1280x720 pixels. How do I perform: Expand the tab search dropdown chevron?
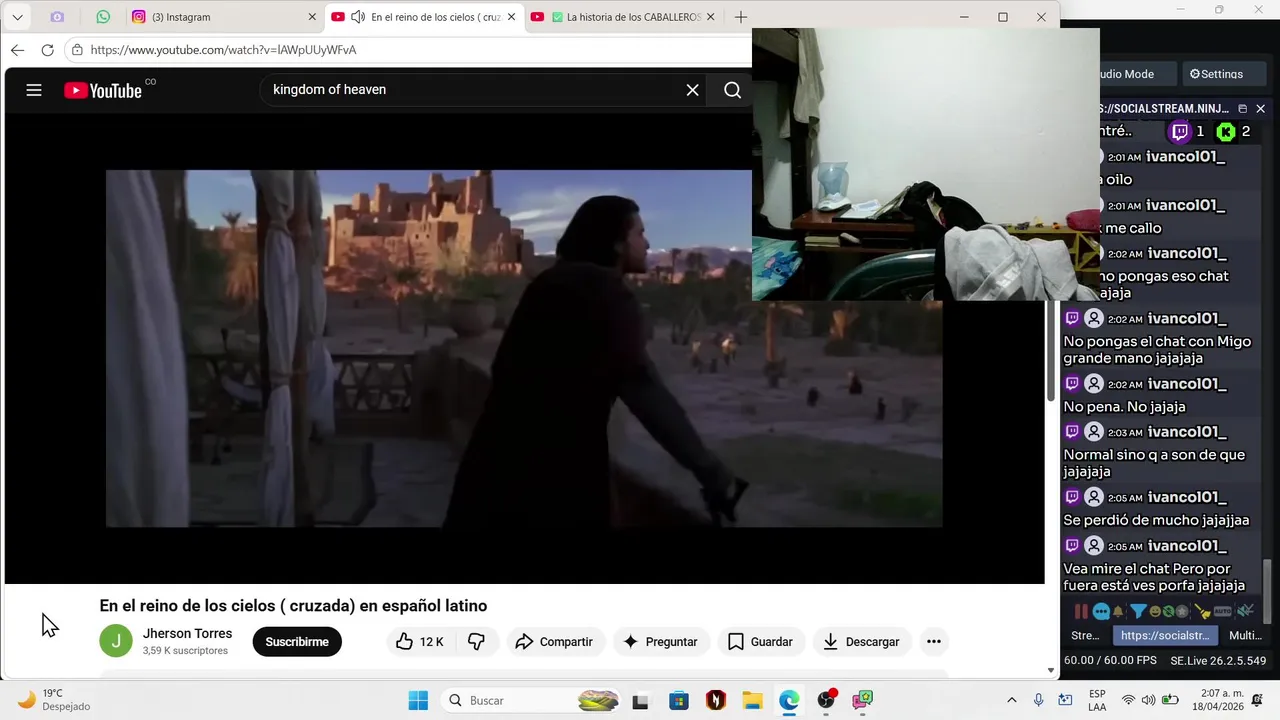(17, 17)
